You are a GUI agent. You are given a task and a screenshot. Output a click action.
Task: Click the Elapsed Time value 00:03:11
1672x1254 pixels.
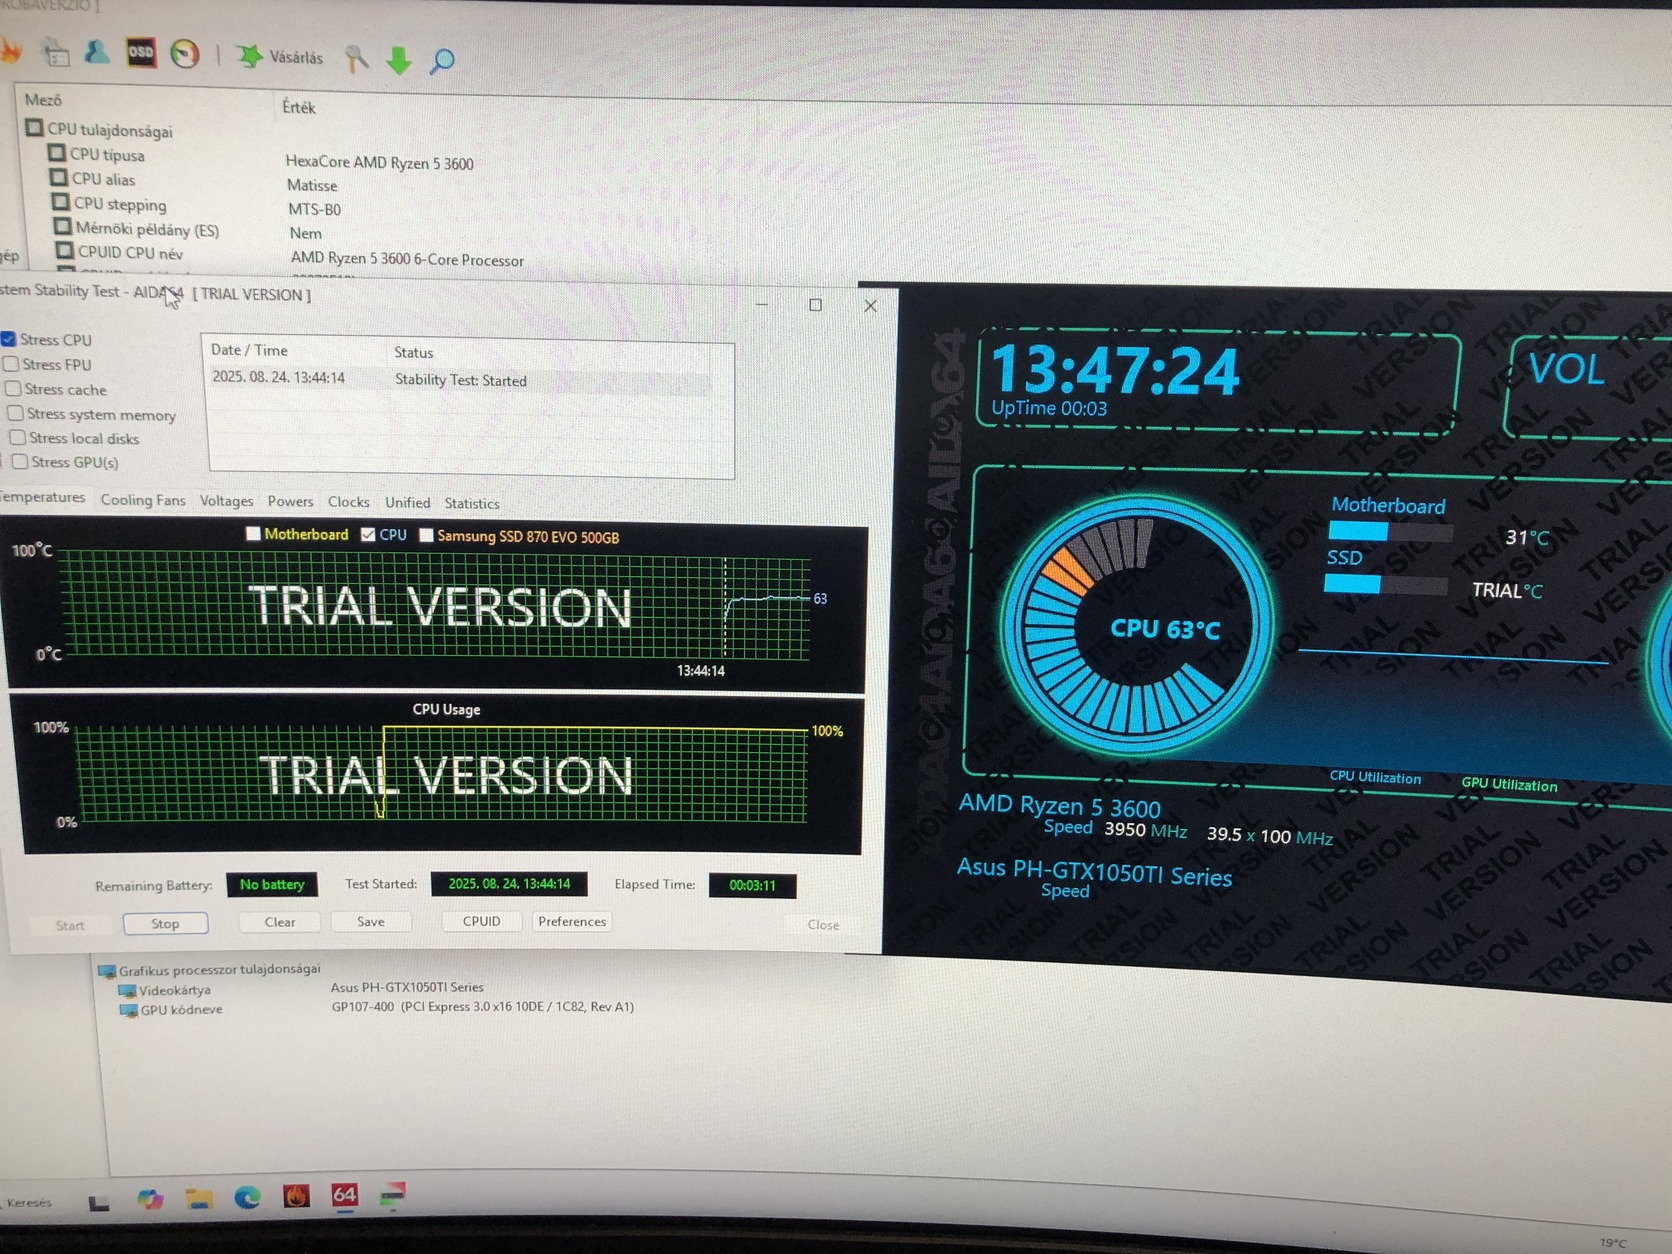tap(752, 885)
